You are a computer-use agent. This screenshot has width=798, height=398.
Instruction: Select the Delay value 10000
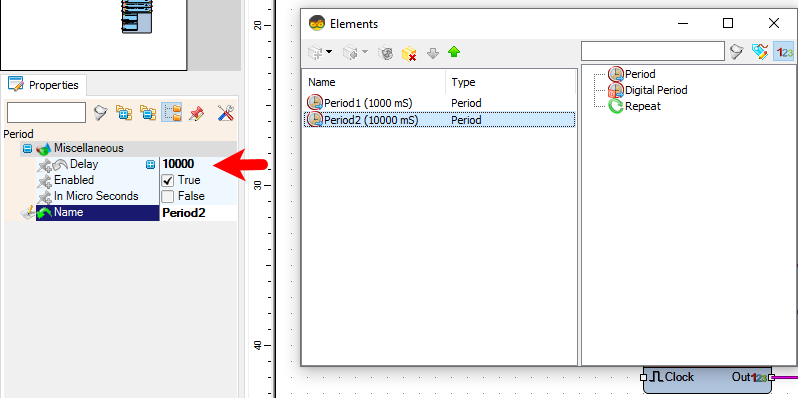click(178, 164)
